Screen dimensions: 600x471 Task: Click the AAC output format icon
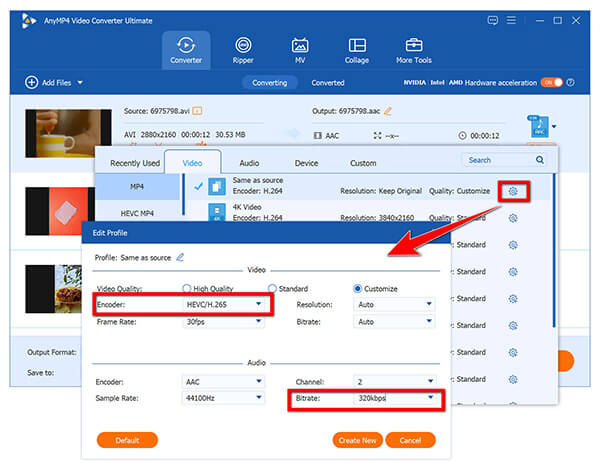(539, 126)
